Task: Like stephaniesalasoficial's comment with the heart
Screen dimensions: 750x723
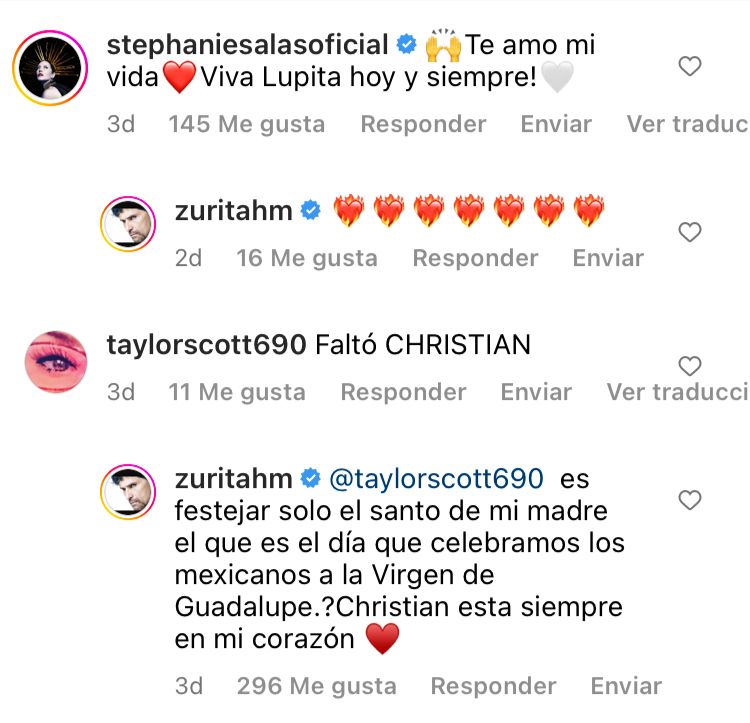Action: click(690, 66)
